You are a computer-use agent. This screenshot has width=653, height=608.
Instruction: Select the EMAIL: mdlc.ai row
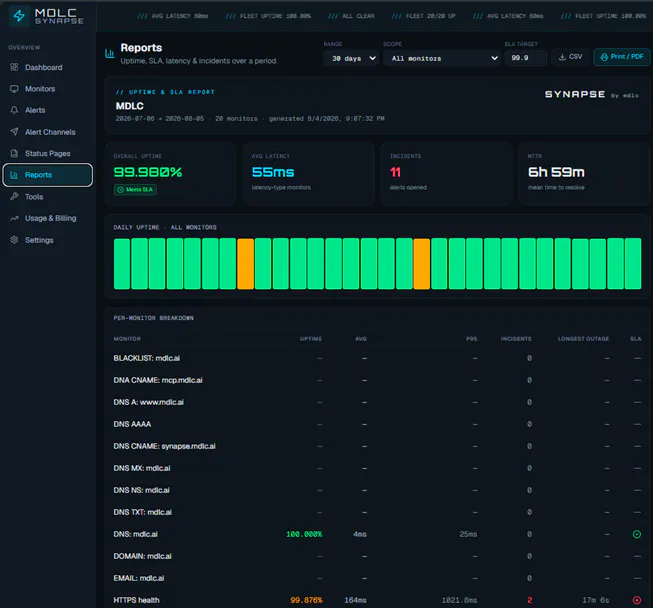pyautogui.click(x=377, y=578)
